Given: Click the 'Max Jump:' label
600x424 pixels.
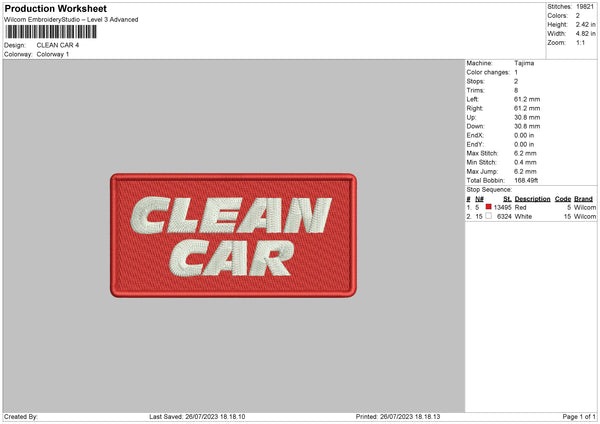Looking at the screenshot, I should pyautogui.click(x=482, y=171).
